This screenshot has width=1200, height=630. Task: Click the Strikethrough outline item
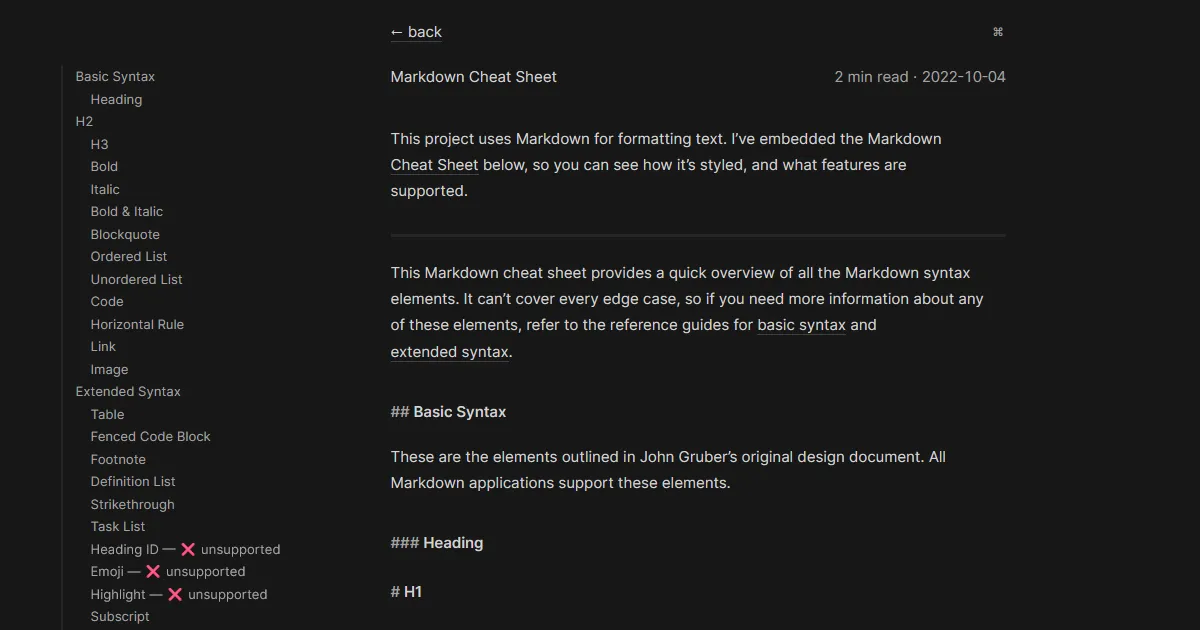(132, 504)
